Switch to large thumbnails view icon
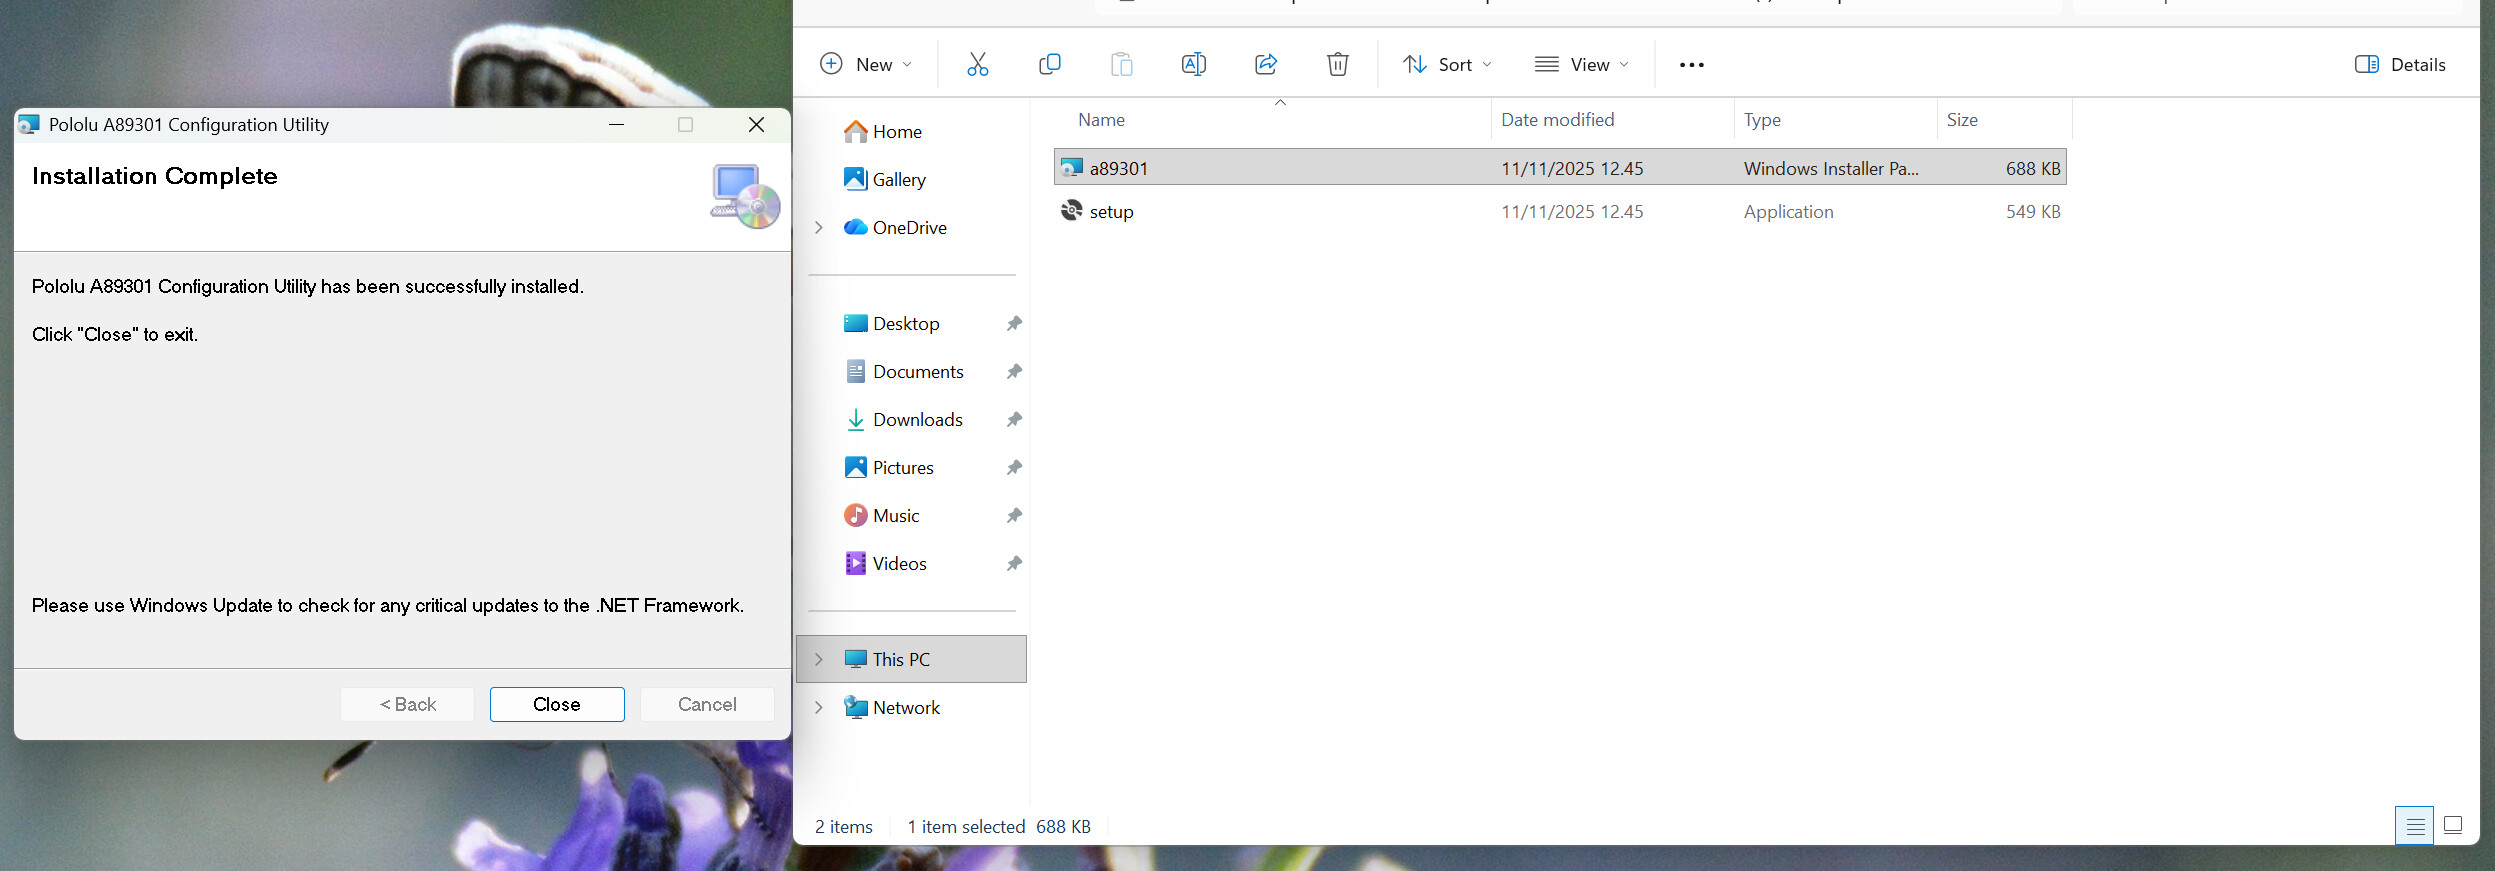 tap(2452, 826)
